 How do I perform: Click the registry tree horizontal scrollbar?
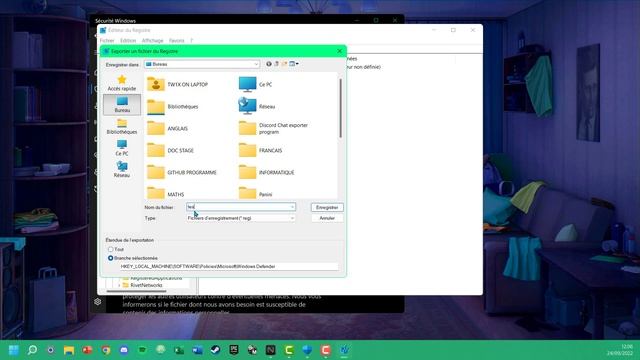136,291
